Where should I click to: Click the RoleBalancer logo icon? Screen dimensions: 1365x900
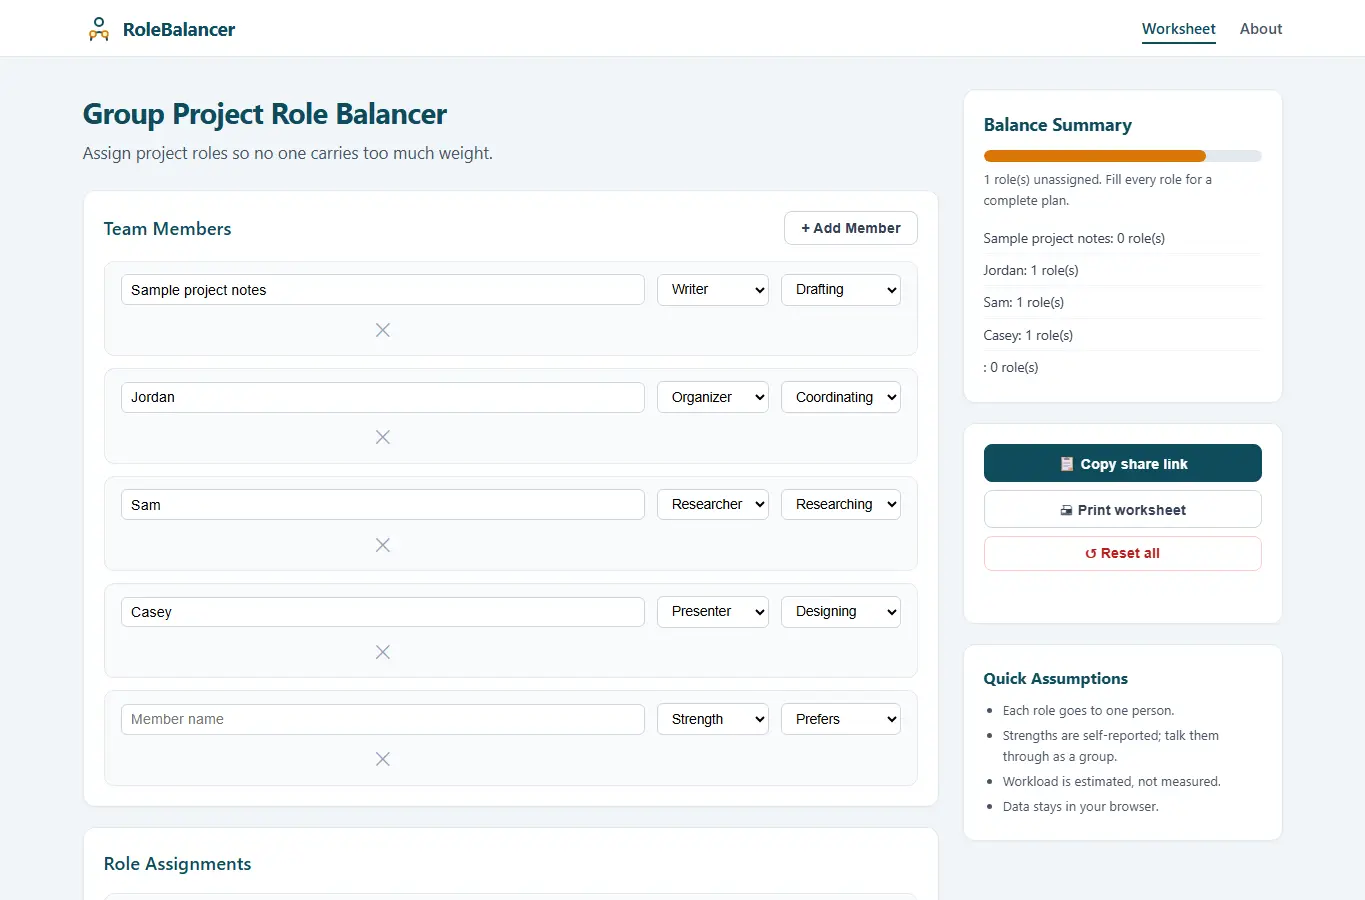click(x=98, y=29)
